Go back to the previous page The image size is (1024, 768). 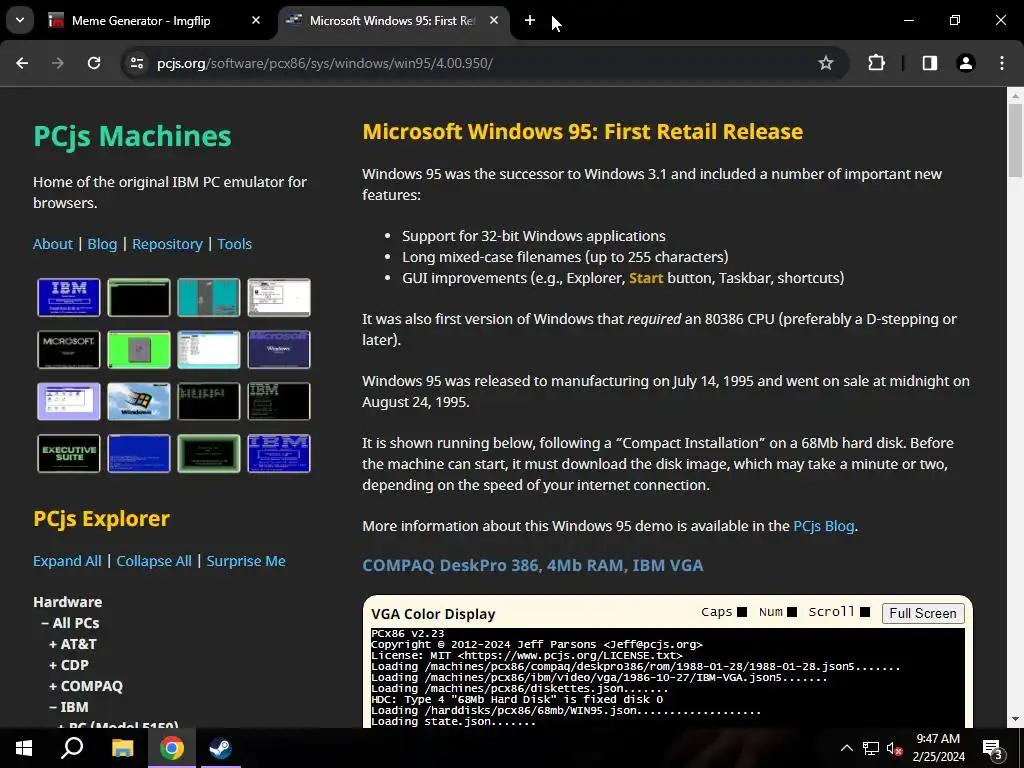coord(22,63)
